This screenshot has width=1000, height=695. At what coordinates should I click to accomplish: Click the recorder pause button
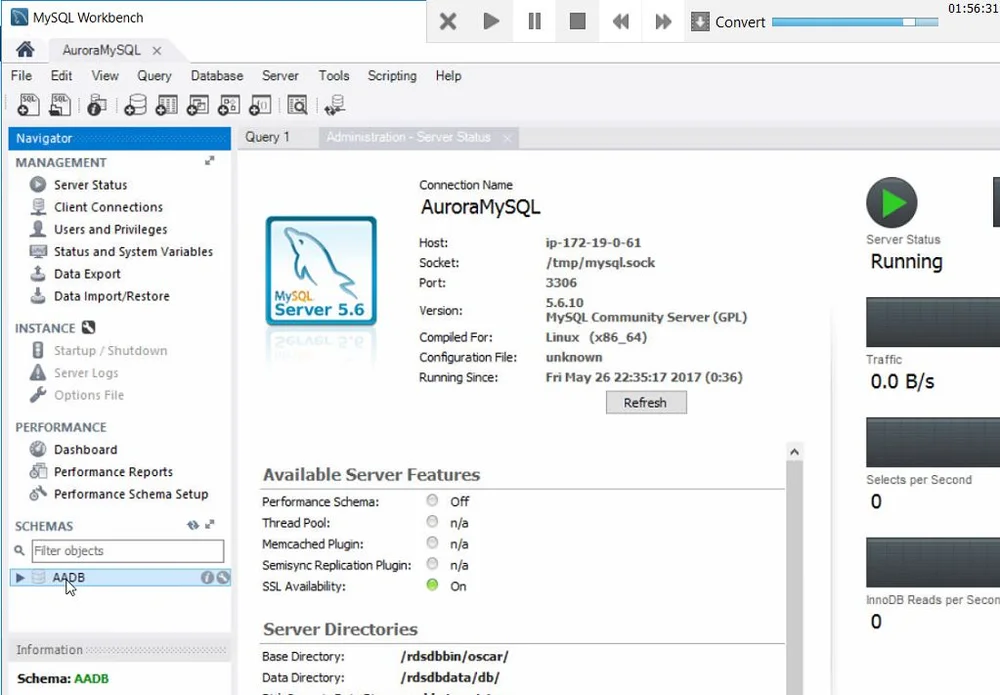534,21
